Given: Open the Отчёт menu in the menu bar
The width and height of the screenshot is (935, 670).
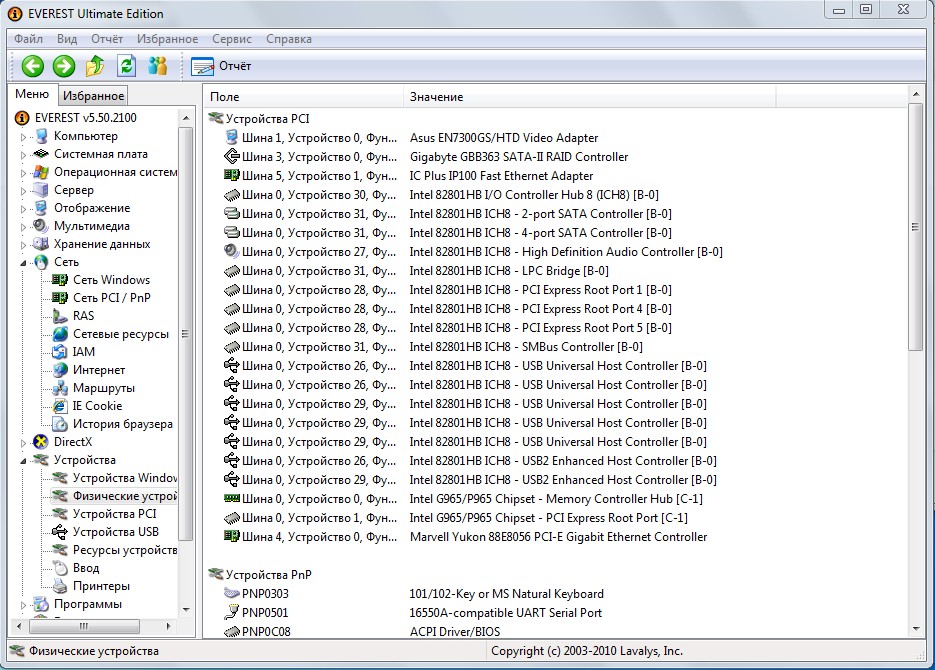Looking at the screenshot, I should click(x=107, y=39).
